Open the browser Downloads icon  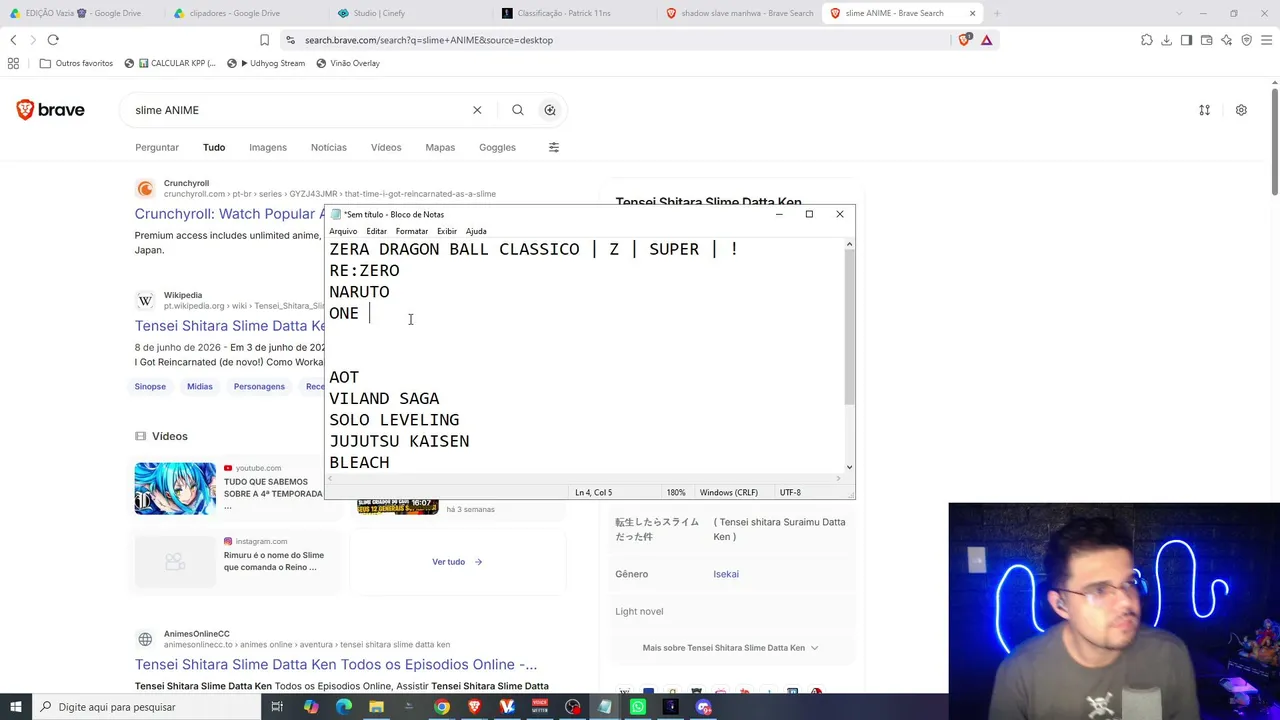(x=1166, y=40)
